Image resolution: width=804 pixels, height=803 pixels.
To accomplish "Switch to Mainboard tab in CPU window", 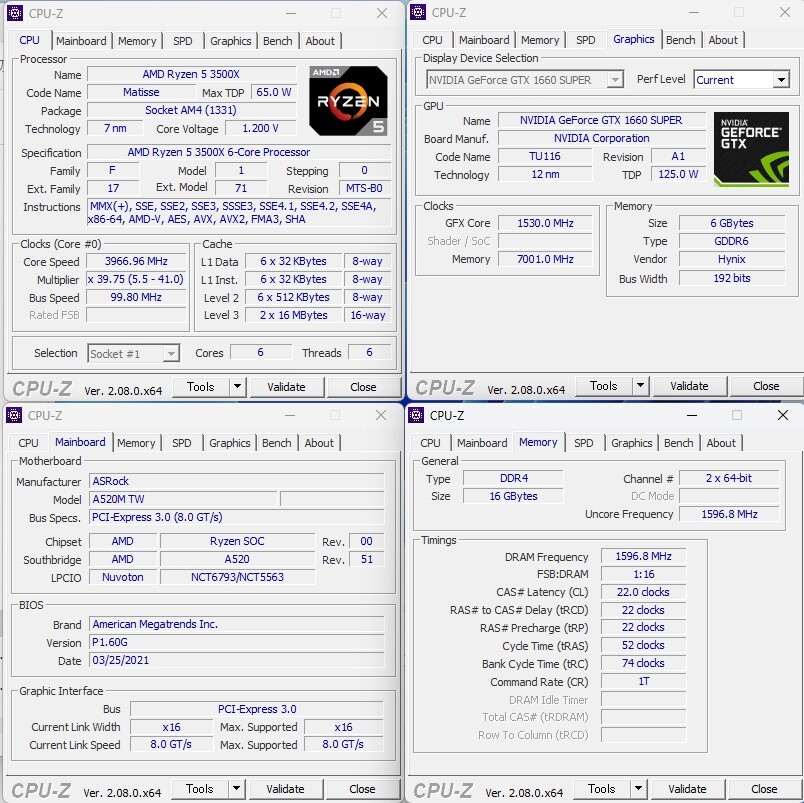I will click(81, 41).
